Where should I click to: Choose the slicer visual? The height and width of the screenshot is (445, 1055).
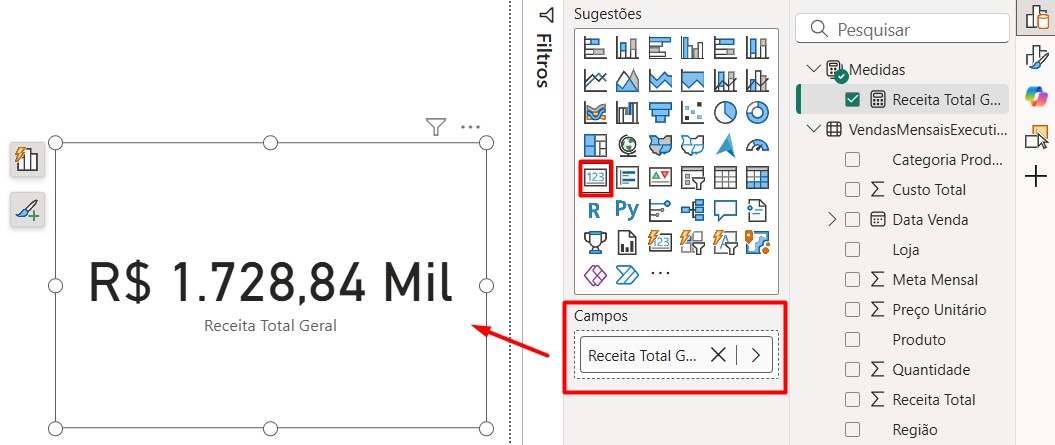692,178
